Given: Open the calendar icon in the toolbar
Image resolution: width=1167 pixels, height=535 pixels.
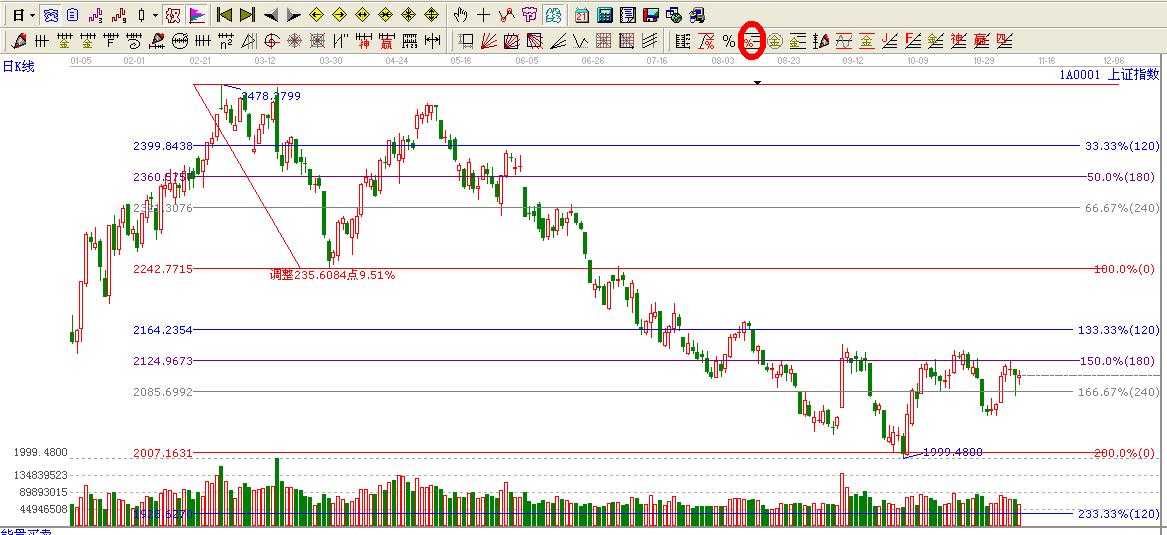Looking at the screenshot, I should click(x=582, y=15).
